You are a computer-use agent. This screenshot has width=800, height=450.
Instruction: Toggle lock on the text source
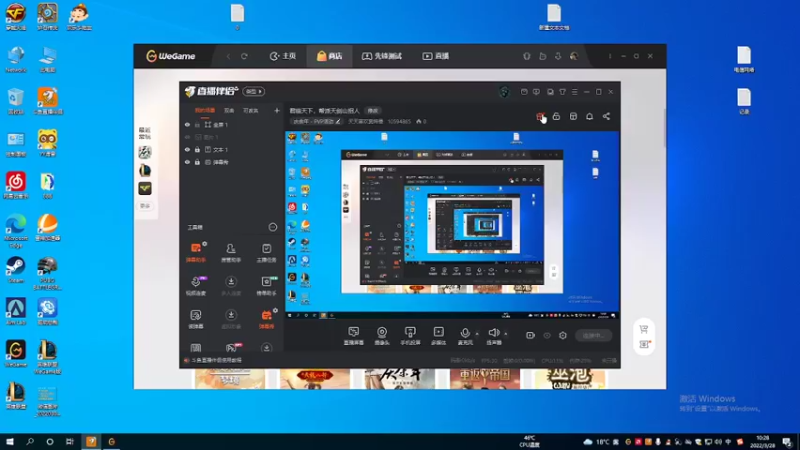pyautogui.click(x=197, y=149)
